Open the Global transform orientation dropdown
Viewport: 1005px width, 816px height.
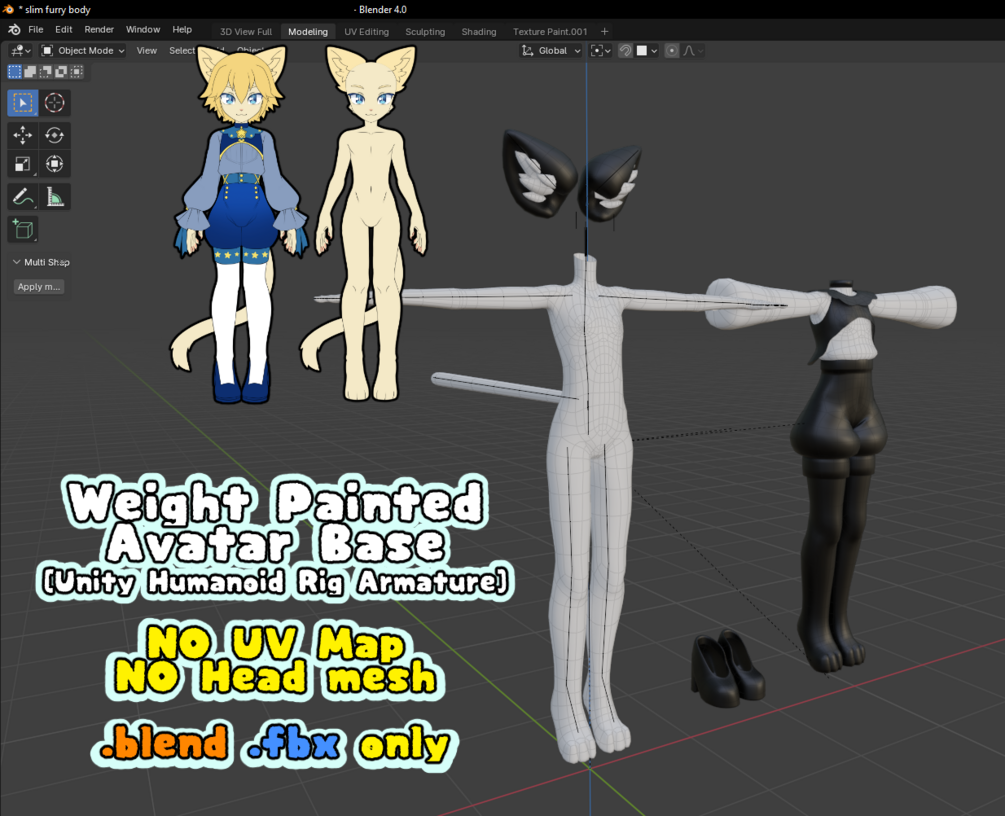[x=551, y=51]
